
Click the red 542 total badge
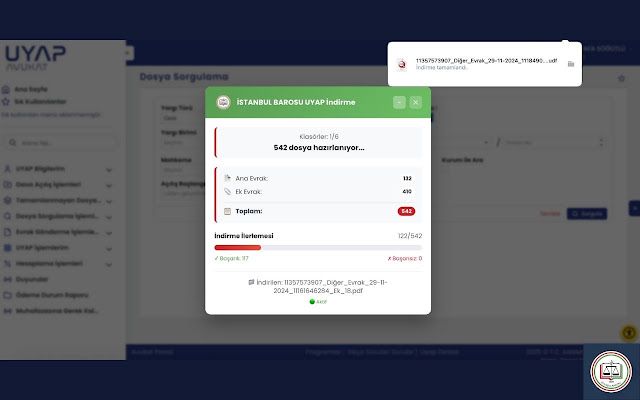pos(406,211)
